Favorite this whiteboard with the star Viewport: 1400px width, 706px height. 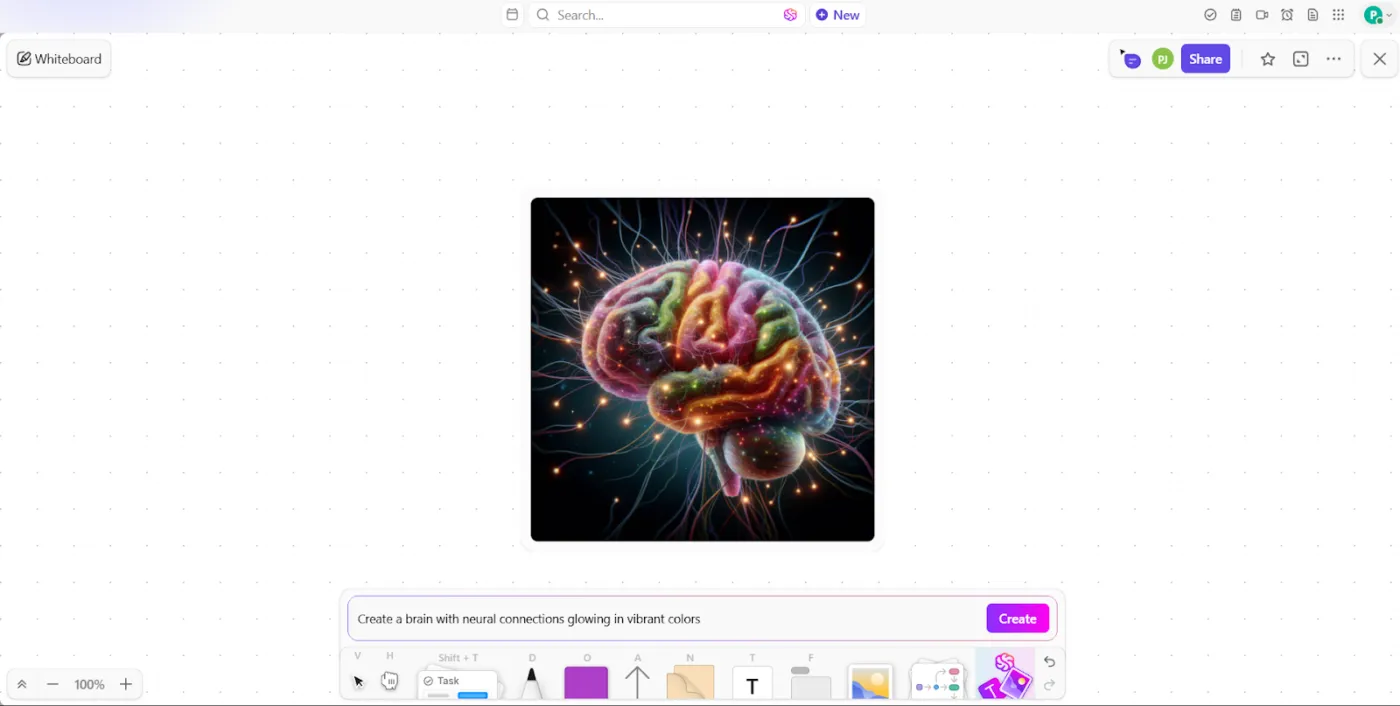click(1268, 59)
